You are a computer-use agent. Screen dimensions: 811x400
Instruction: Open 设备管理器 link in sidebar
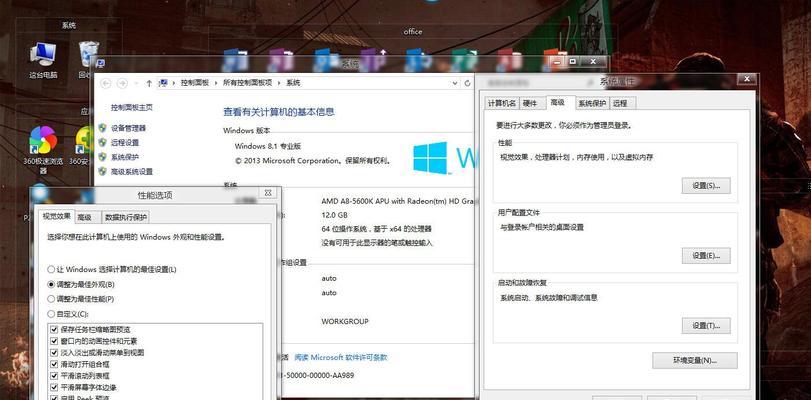pyautogui.click(x=128, y=128)
